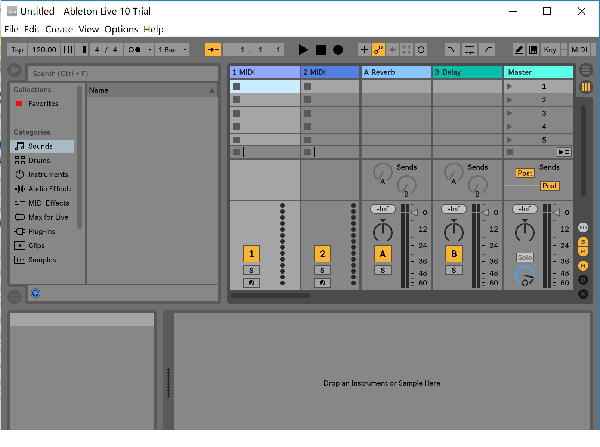Viewport: 600px width, 447px height.
Task: Click the A Reverb volume knob
Action: (x=381, y=231)
